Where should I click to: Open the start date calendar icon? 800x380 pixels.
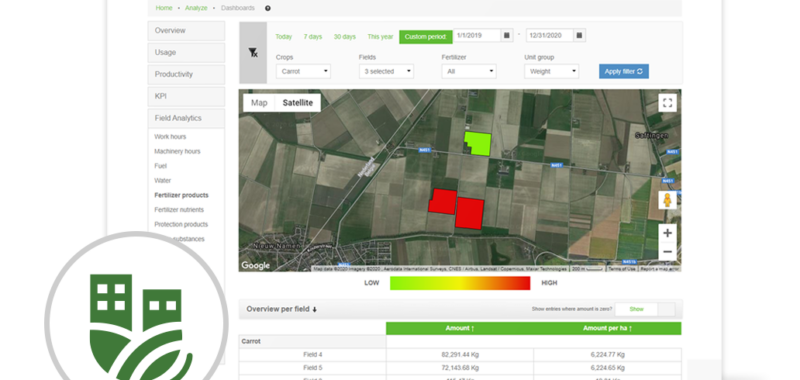507,35
